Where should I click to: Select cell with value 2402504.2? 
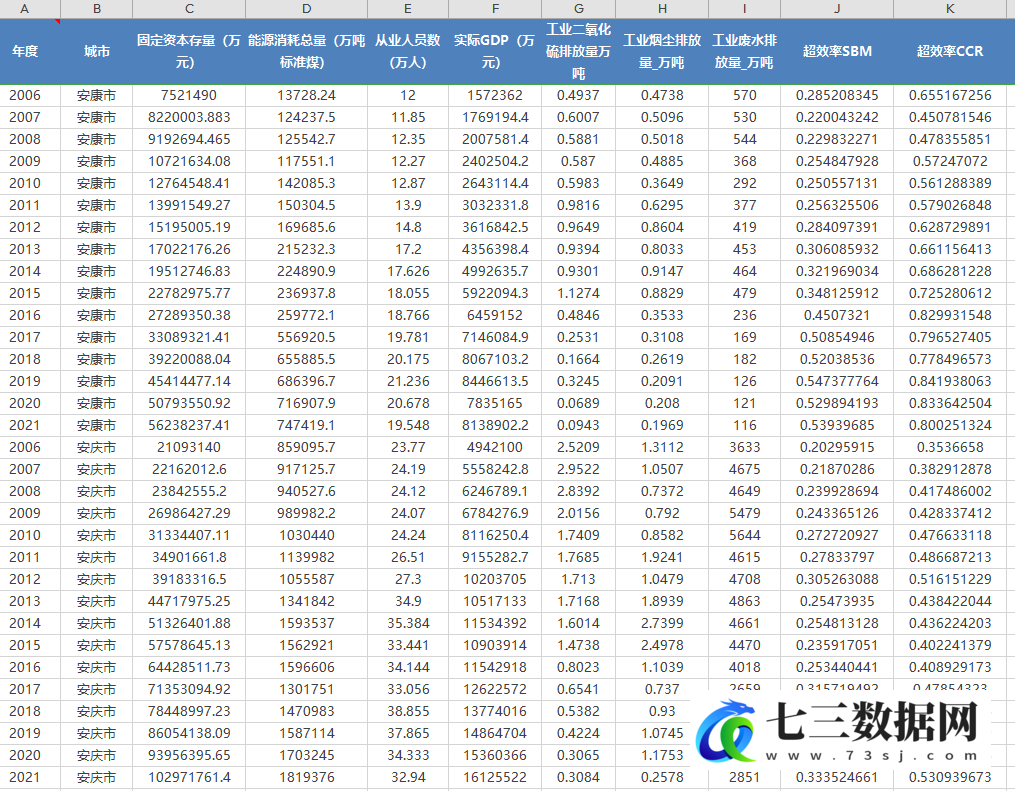tap(495, 161)
